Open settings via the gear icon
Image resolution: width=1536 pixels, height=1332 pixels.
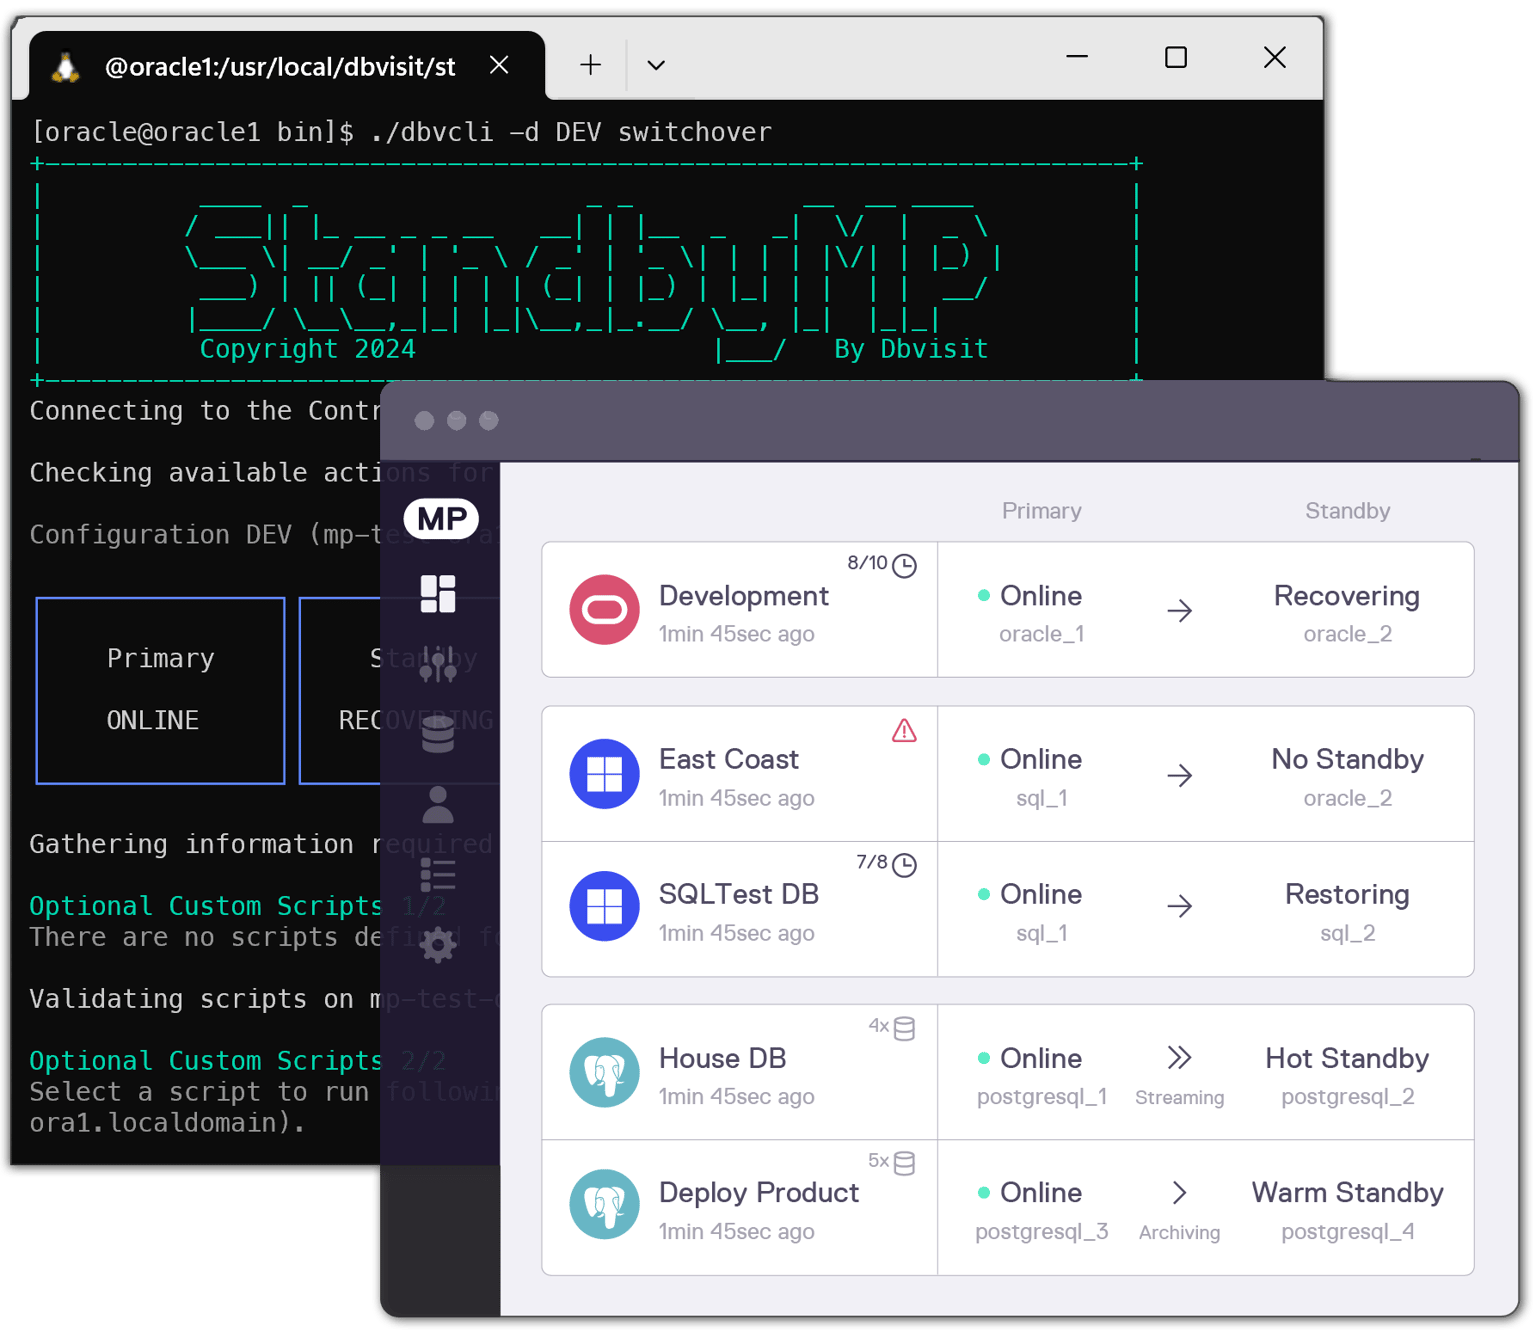pos(438,943)
